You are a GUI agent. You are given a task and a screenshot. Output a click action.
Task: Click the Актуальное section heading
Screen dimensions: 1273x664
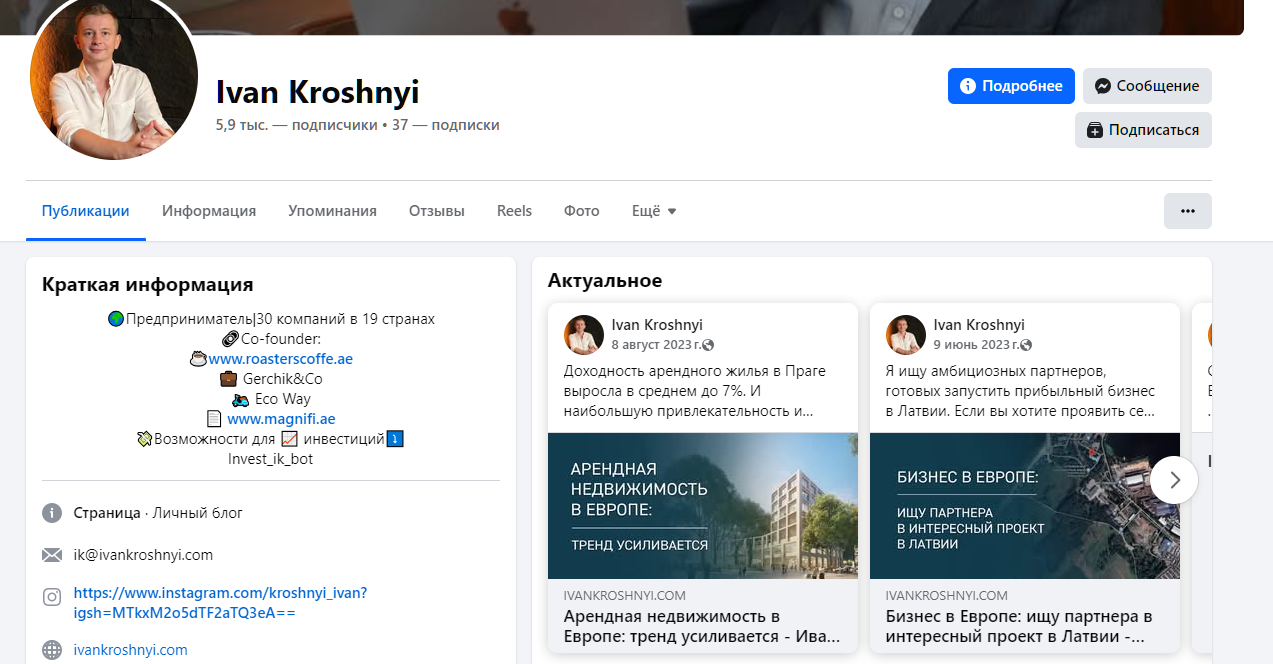[x=605, y=280]
